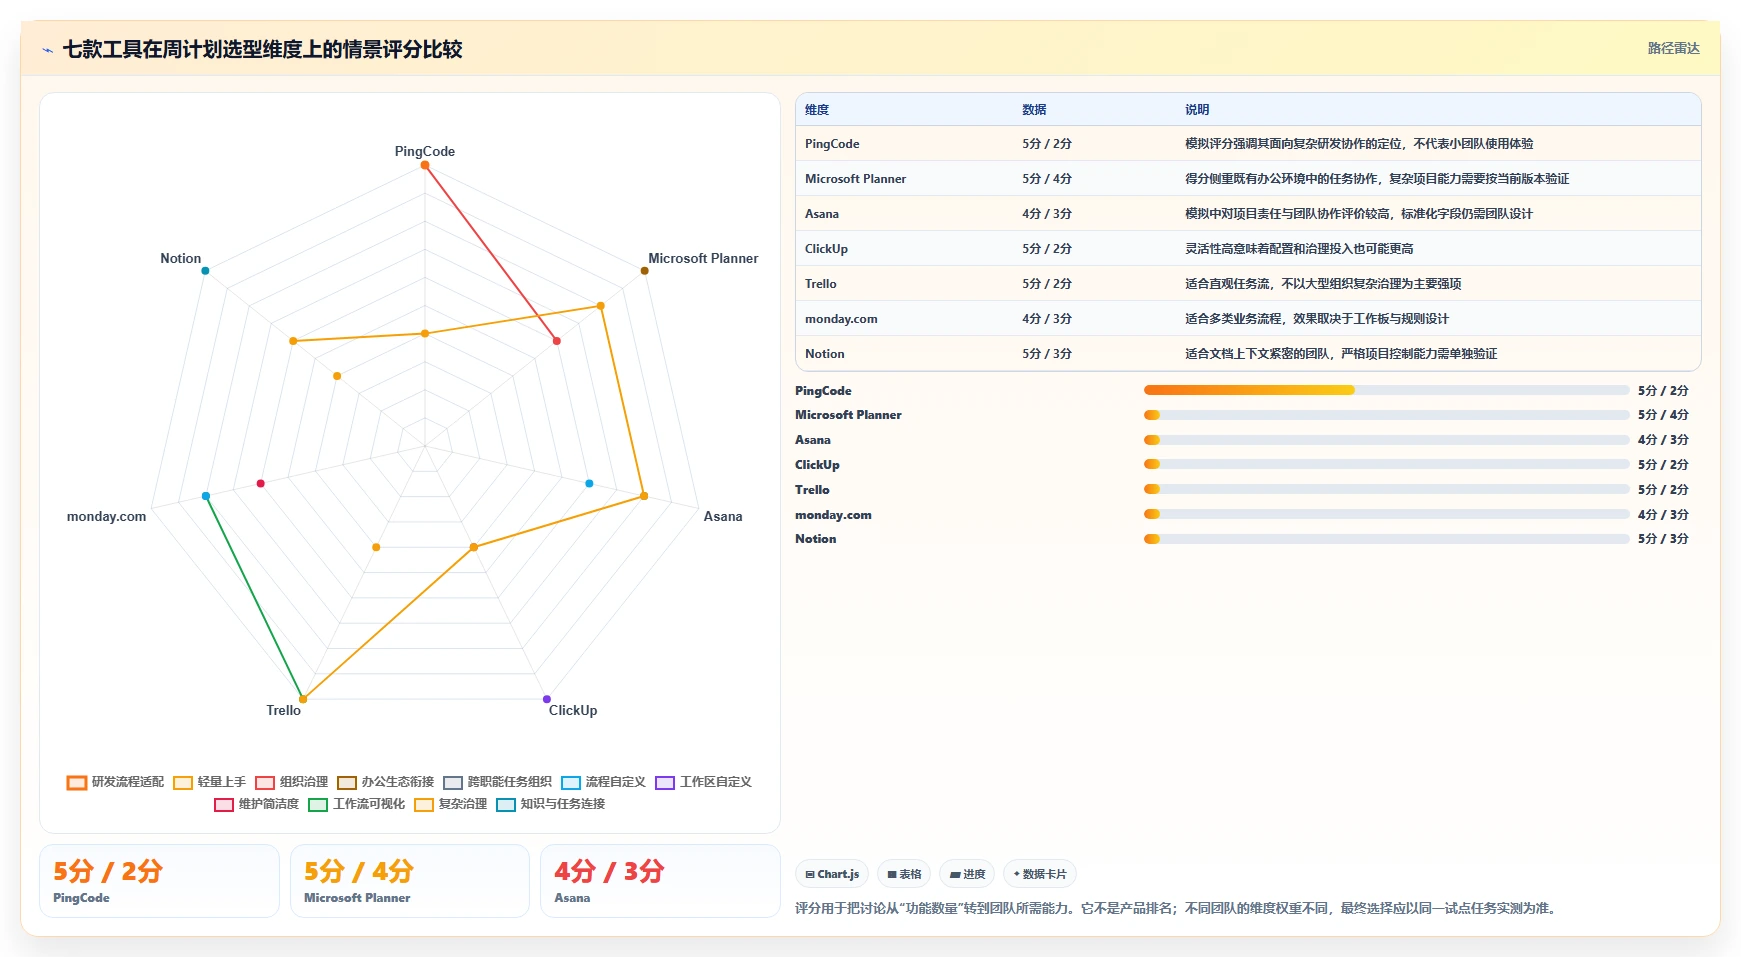Open the Asana 4分 / 3分 data card
The height and width of the screenshot is (957, 1741).
[660, 881]
